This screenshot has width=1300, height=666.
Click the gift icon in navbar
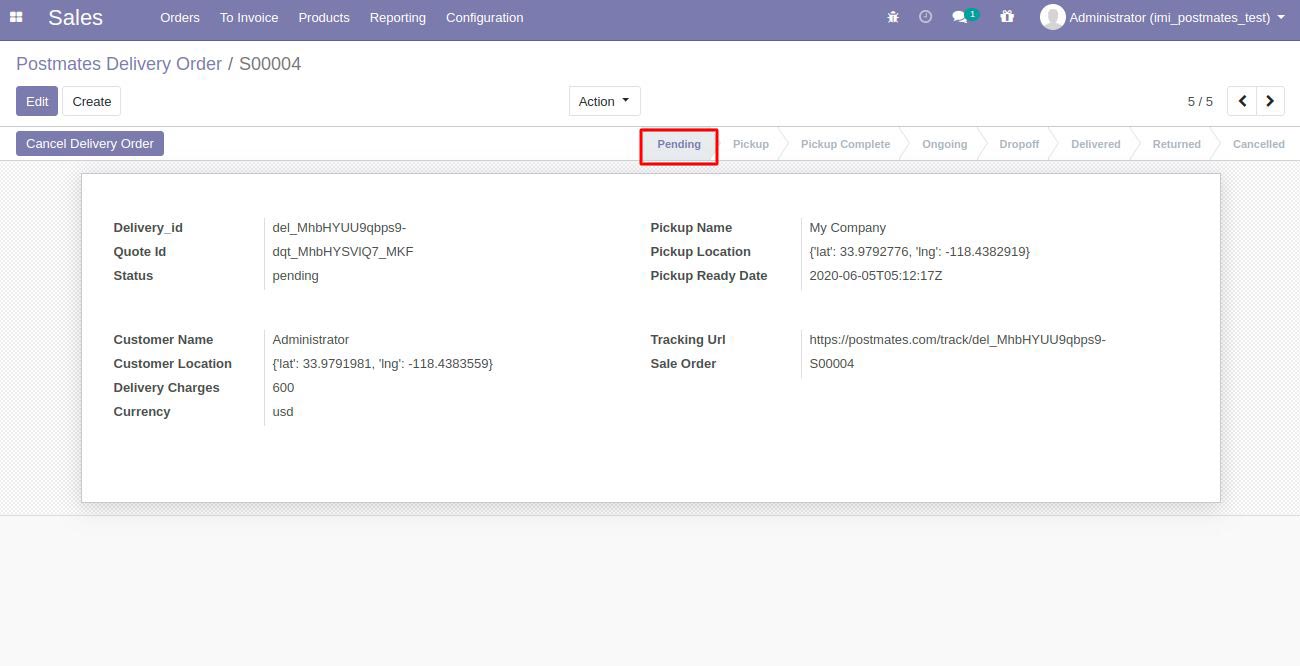coord(1007,17)
